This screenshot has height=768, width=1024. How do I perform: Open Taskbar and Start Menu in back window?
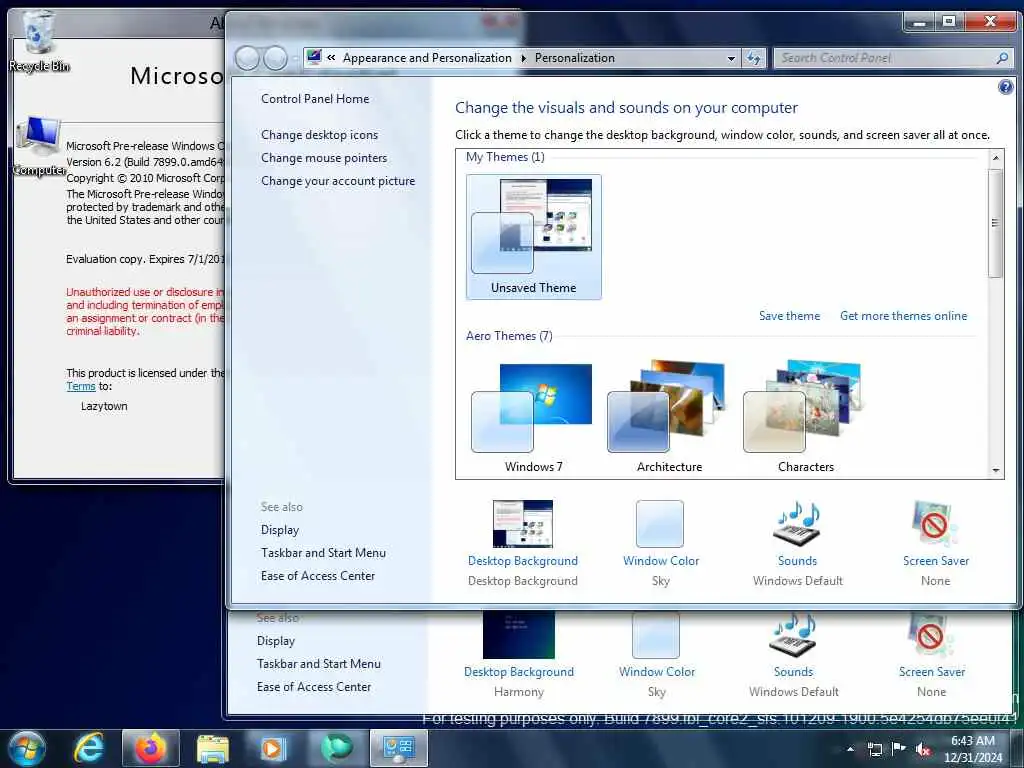point(319,664)
